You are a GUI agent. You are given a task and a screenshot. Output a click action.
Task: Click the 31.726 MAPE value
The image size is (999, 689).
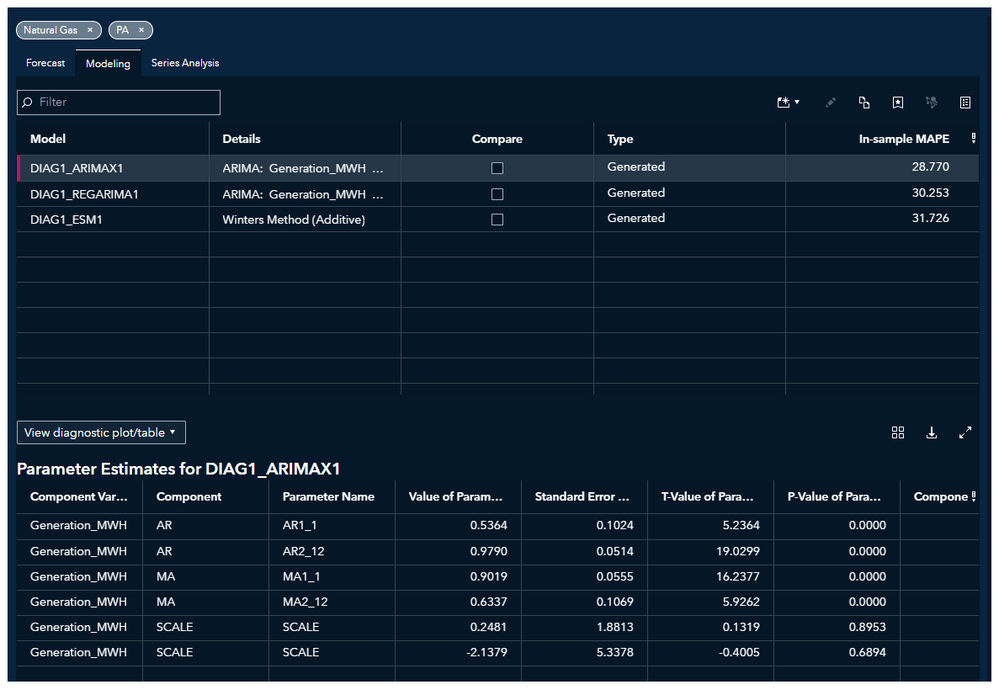(x=930, y=218)
